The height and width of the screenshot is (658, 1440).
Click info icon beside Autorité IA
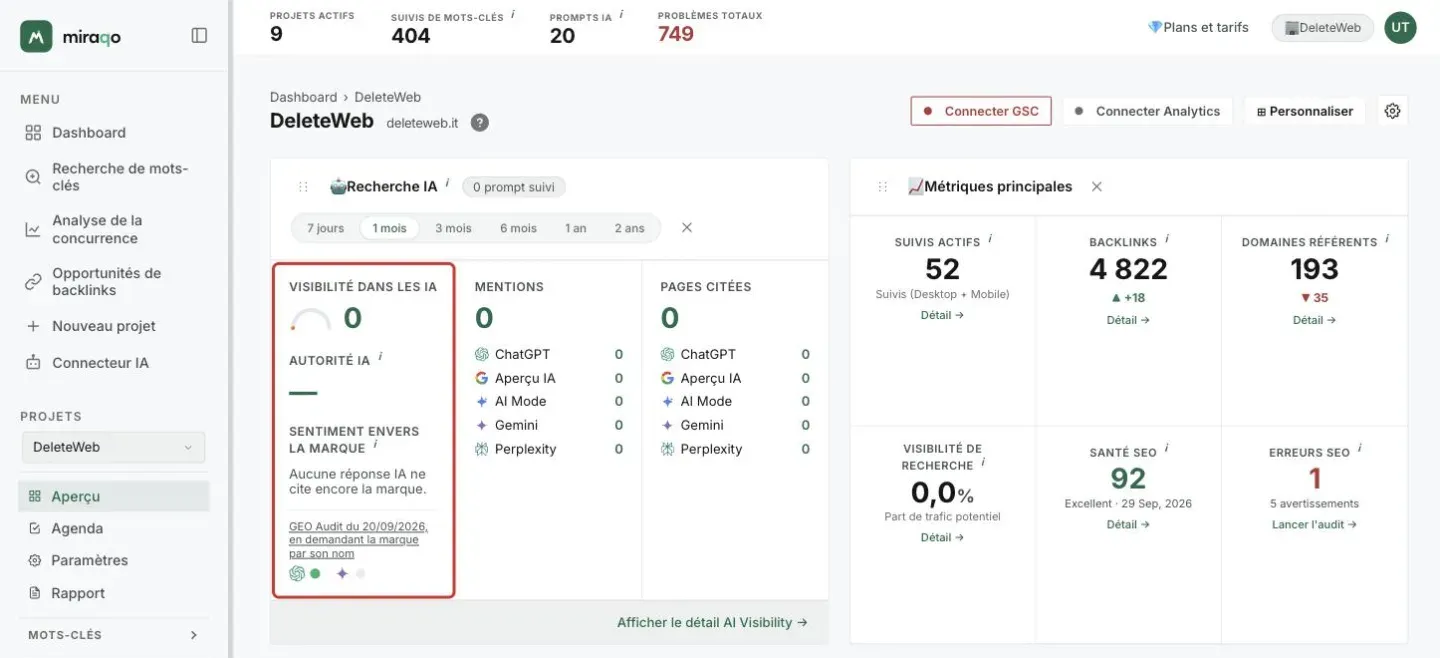(380, 357)
